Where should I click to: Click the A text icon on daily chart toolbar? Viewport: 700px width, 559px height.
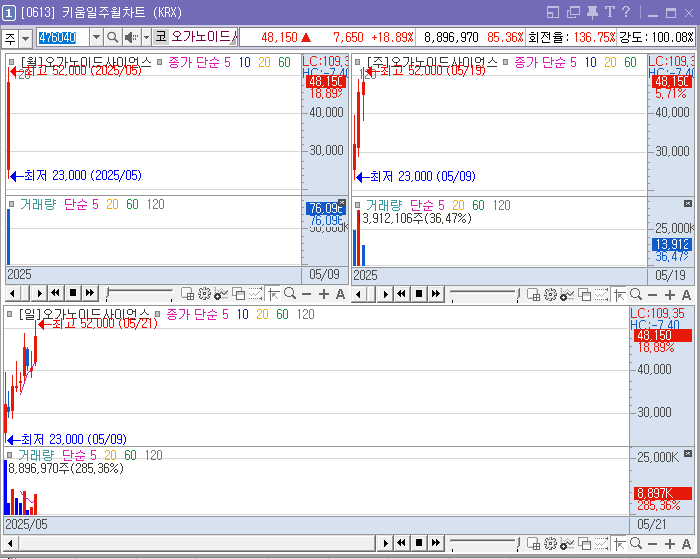tap(687, 544)
